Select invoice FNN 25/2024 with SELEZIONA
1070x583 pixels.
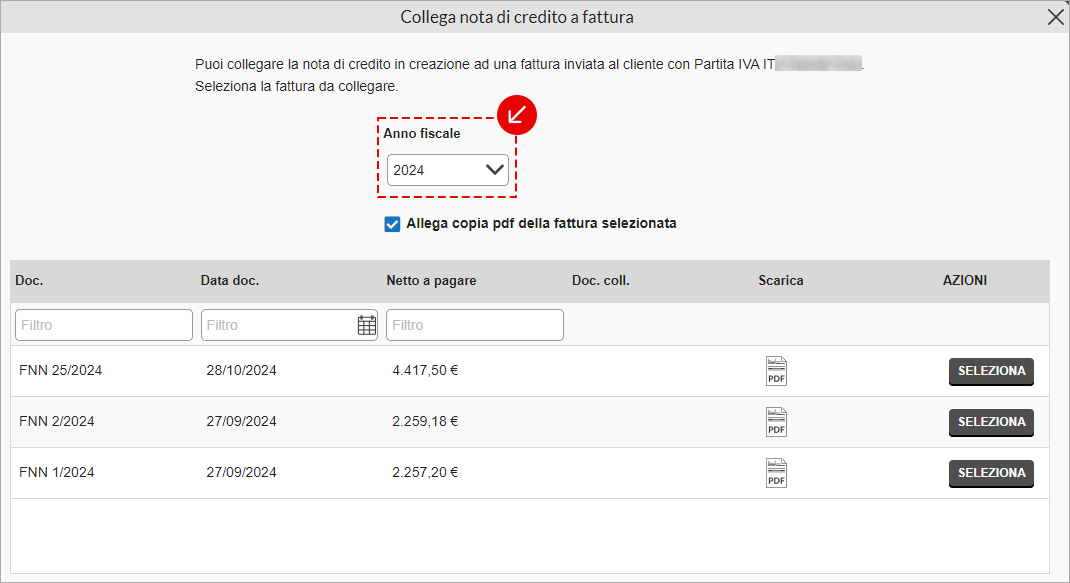point(991,371)
